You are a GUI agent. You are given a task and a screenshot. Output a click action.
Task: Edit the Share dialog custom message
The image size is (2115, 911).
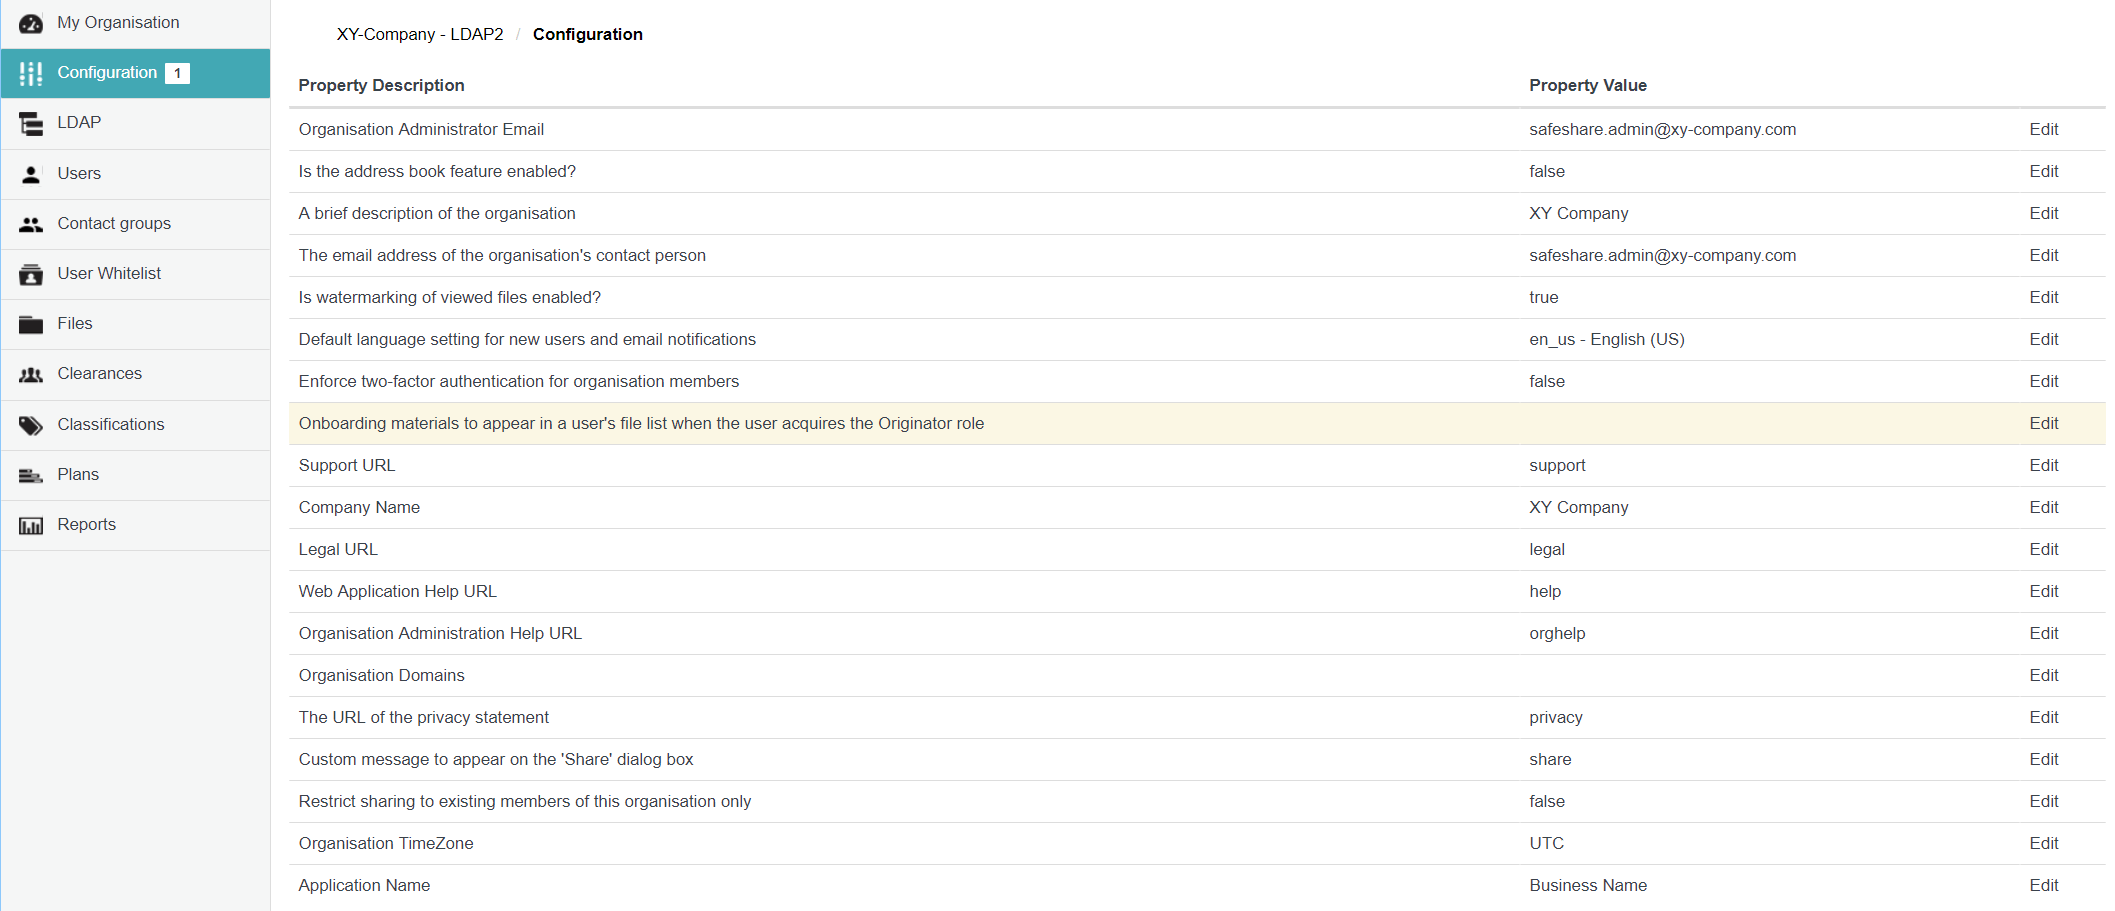[2043, 759]
